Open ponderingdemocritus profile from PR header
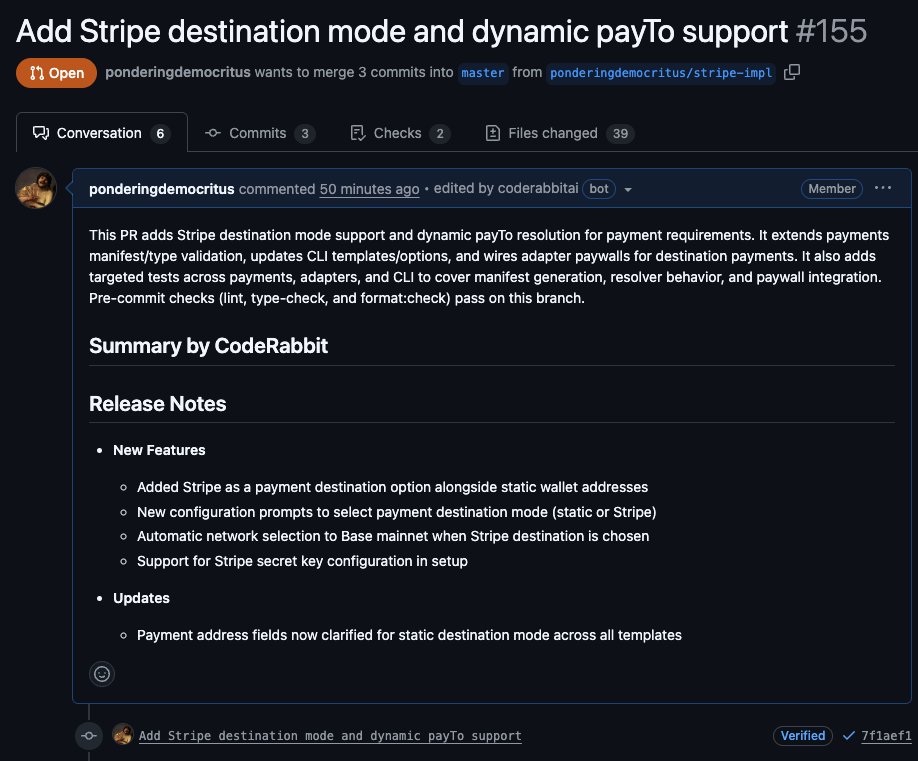The image size is (918, 761). point(177,72)
